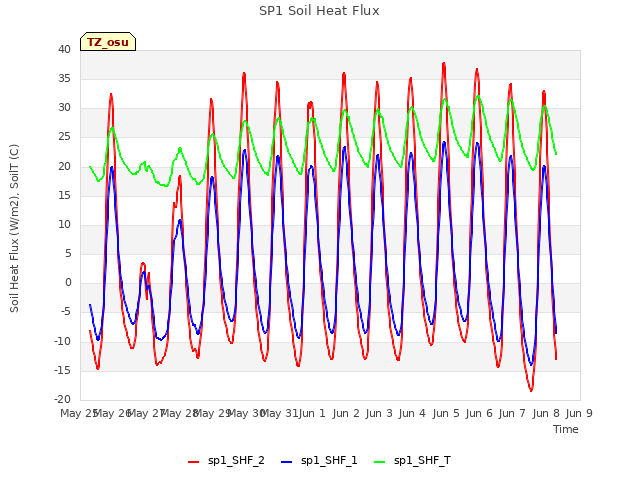Screen dimensions: 640x480
Task: Click the -20 y-axis tick label
Action: [x=63, y=399]
